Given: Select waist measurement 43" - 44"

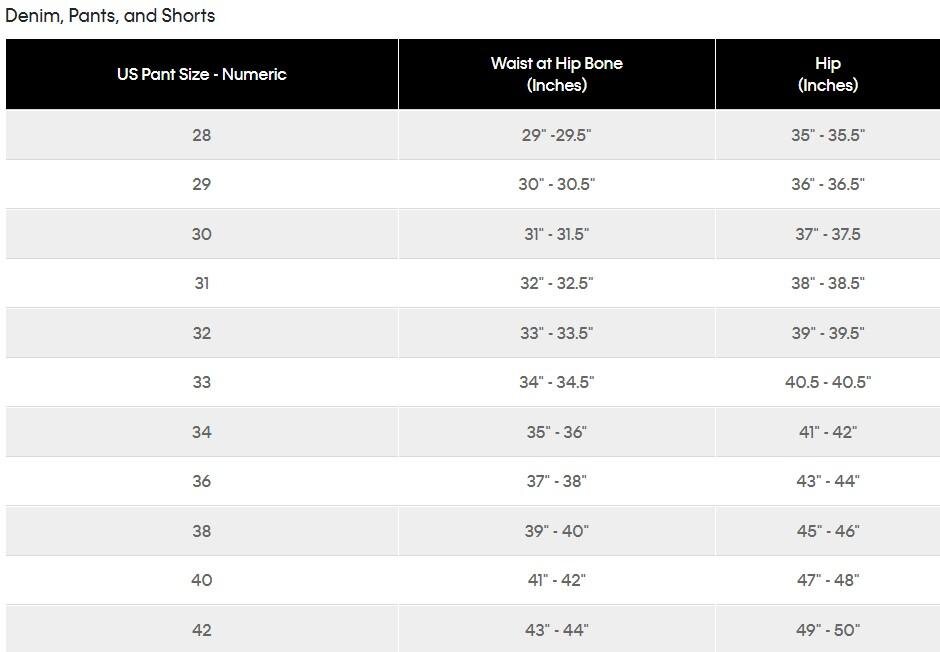Looking at the screenshot, I should (556, 630).
